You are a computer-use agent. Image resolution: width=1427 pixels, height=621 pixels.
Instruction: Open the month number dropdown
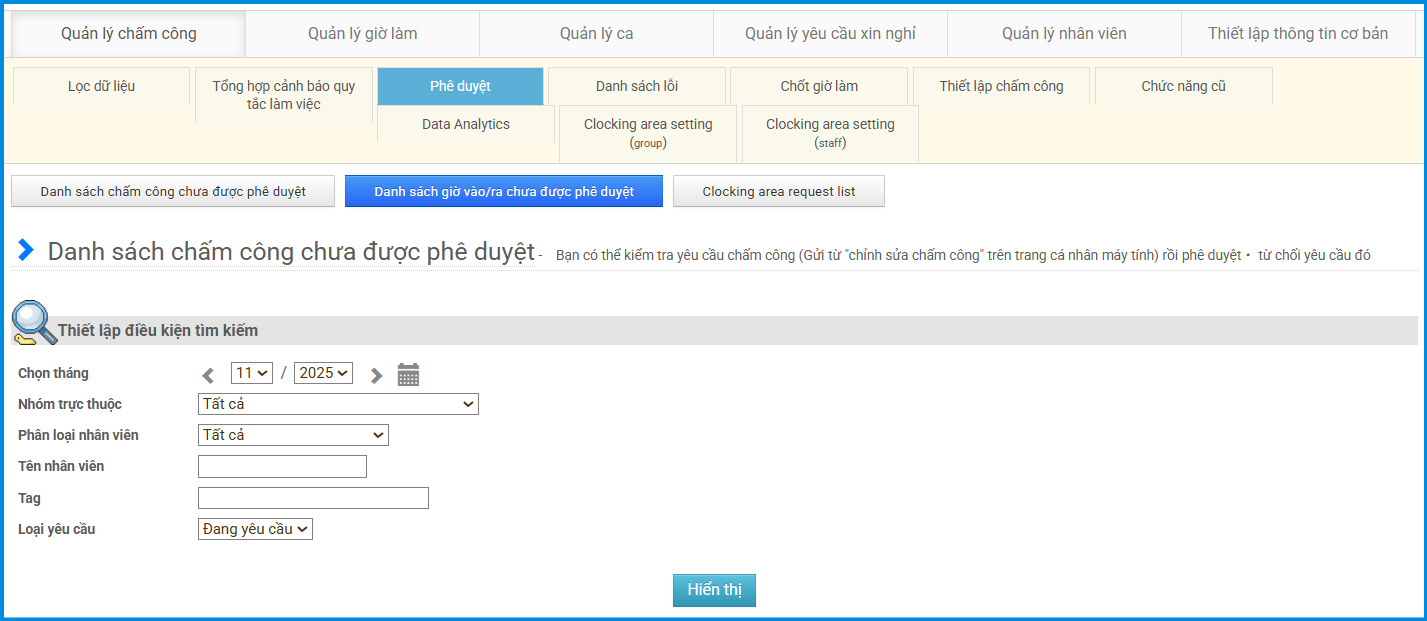(251, 373)
